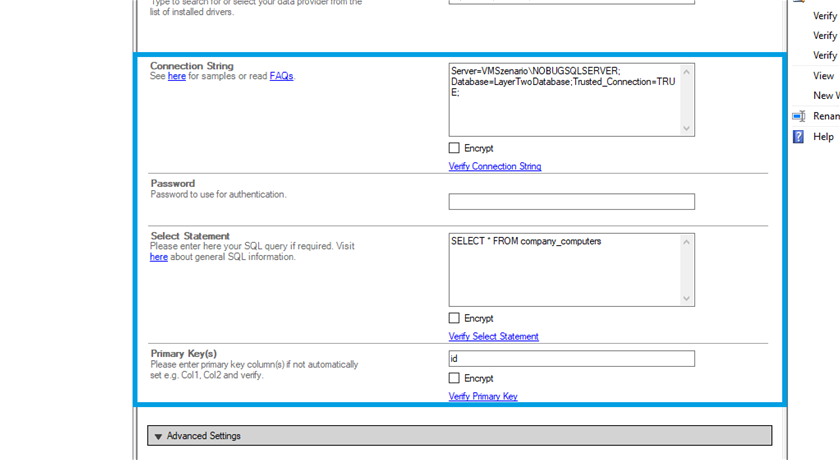Check Encrypt below the Primary Key field

point(454,378)
